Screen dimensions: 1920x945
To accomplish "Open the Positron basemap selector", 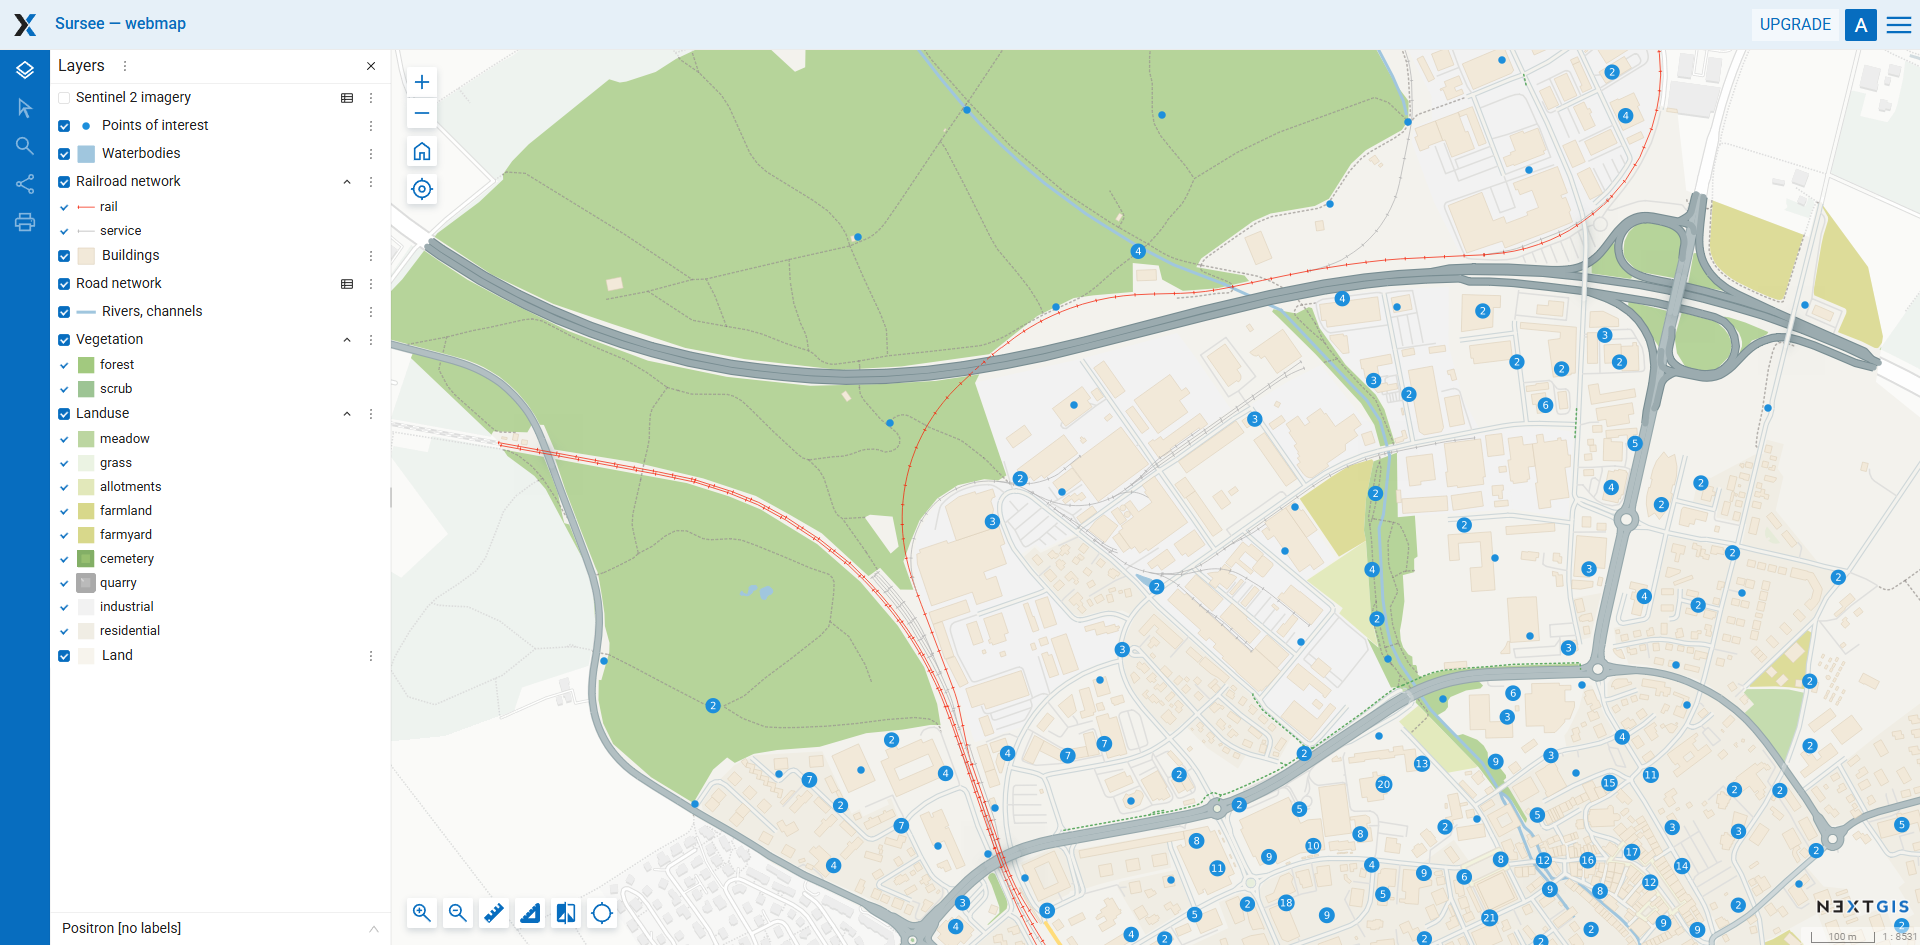I will [x=220, y=928].
